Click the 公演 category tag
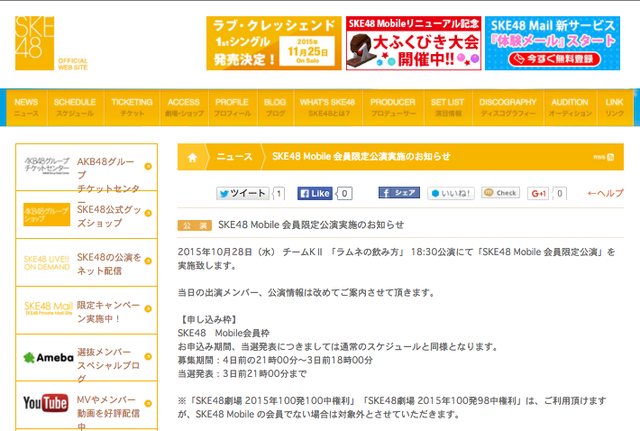The height and width of the screenshot is (431, 640). (194, 225)
